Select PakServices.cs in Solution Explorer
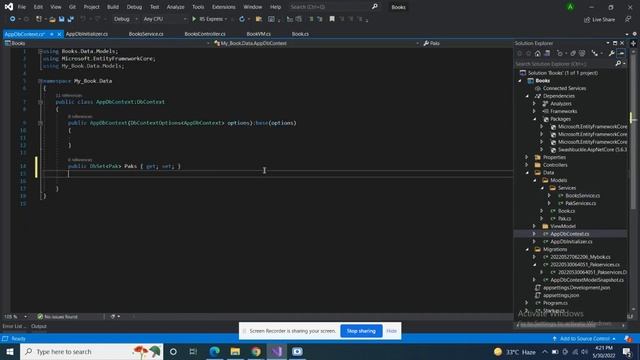This screenshot has height=360, width=640. [580, 203]
